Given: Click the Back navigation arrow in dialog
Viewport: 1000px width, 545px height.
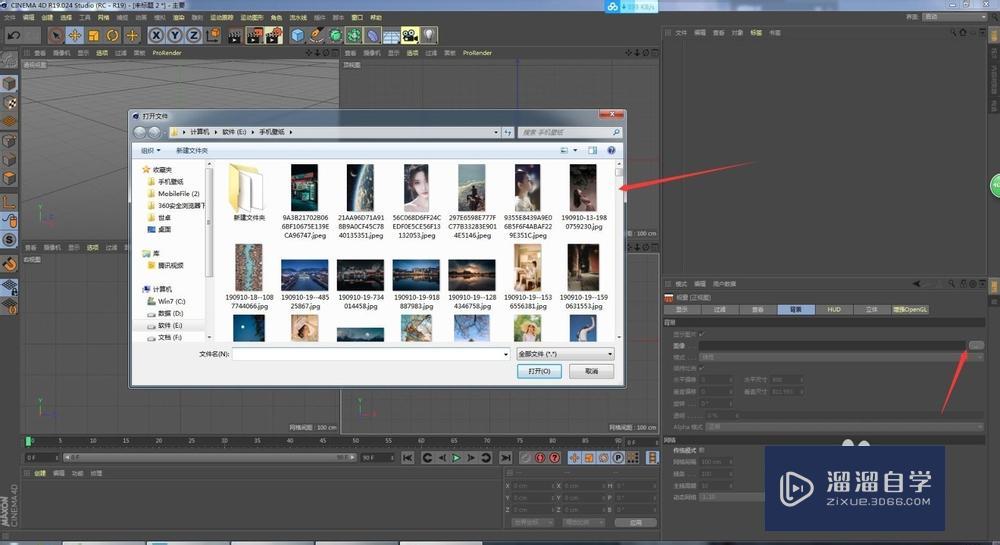Looking at the screenshot, I should click(x=139, y=132).
